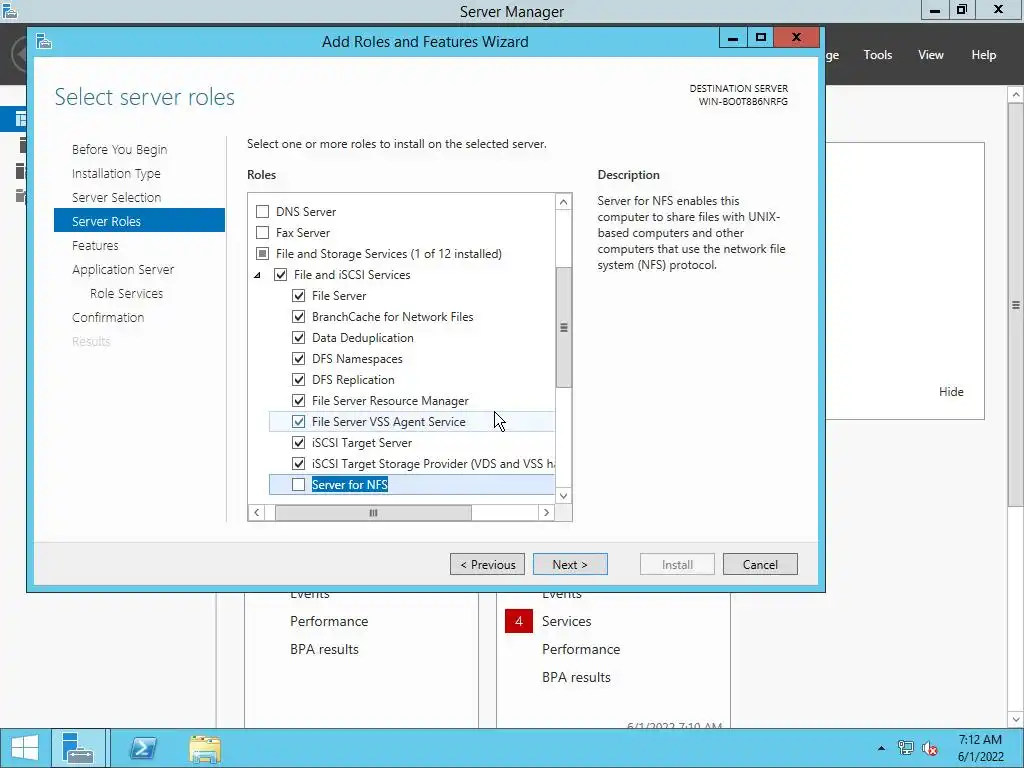1024x768 pixels.
Task: Click the wizard title bar icon
Action: point(44,42)
